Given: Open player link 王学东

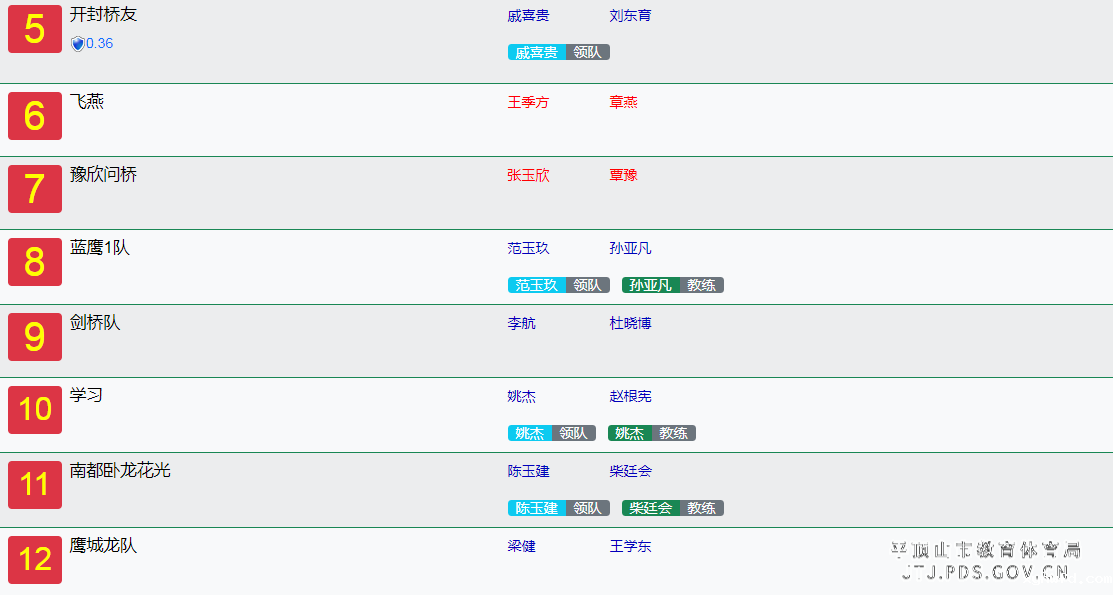Looking at the screenshot, I should point(630,546).
